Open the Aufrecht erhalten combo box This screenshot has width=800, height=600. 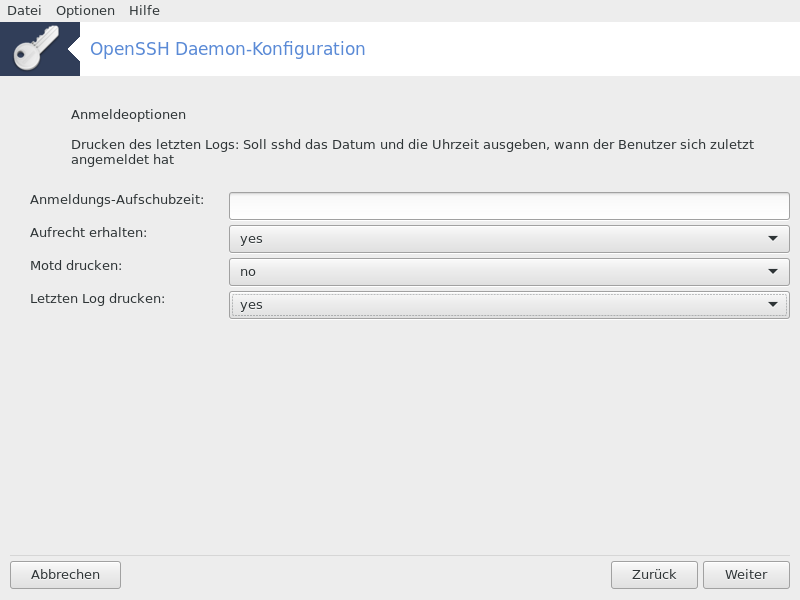point(509,239)
